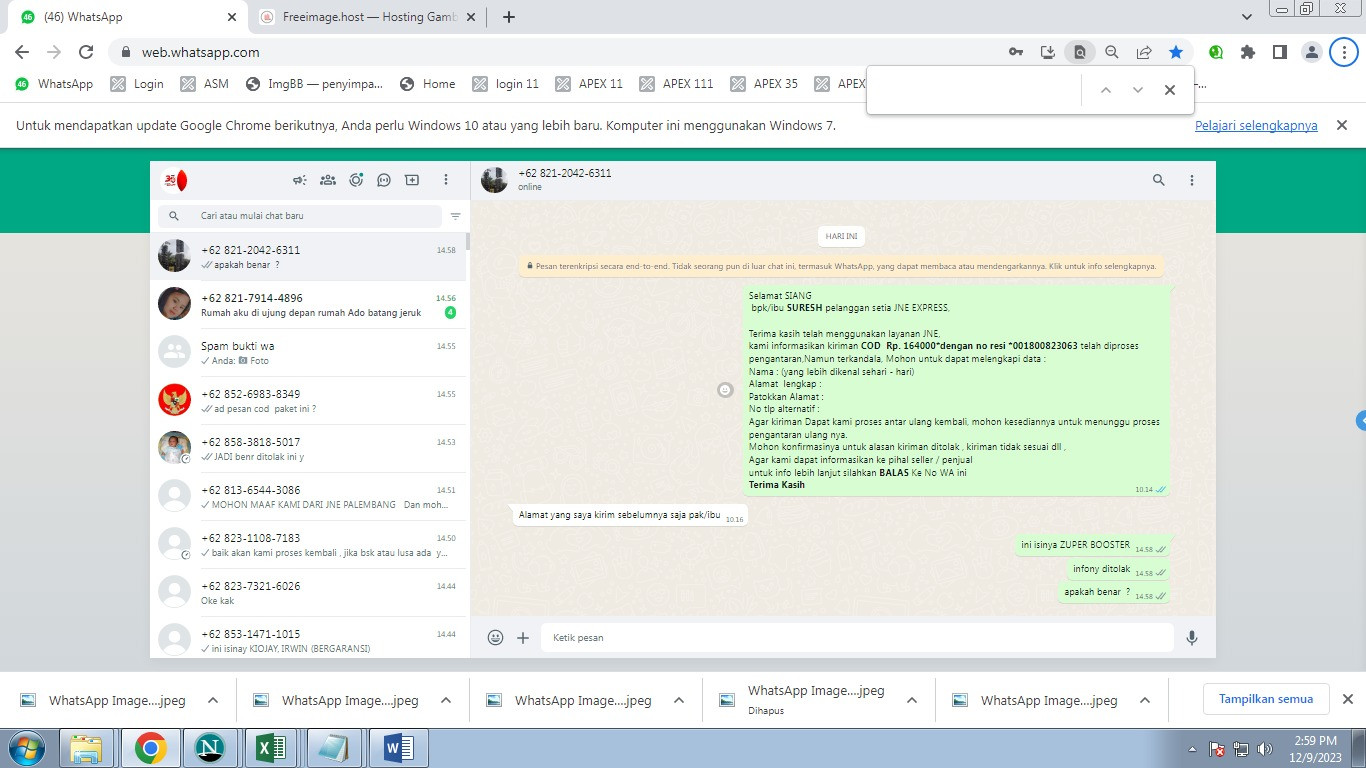Viewport: 1366px width, 768px height.
Task: Open the 'login 11' bookmark
Action: coord(506,84)
